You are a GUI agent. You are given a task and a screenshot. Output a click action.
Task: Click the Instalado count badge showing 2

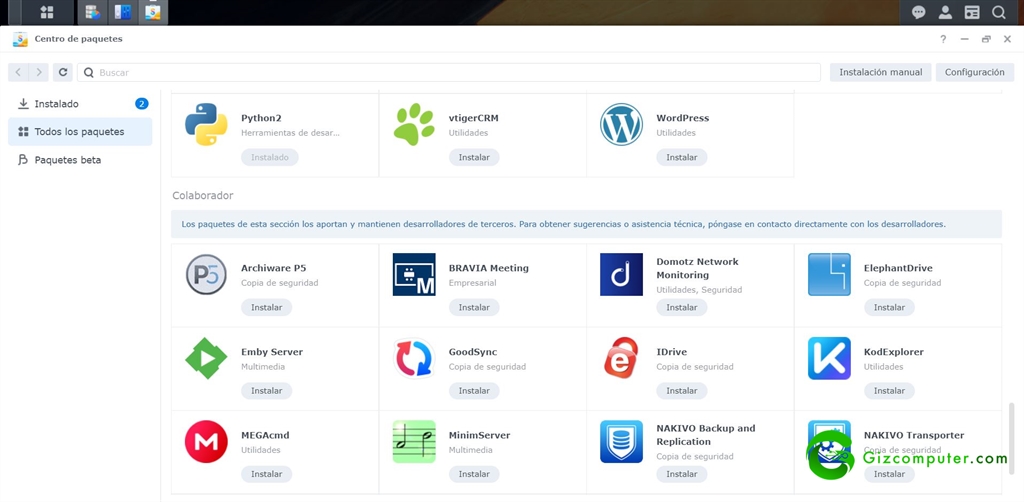(x=142, y=104)
